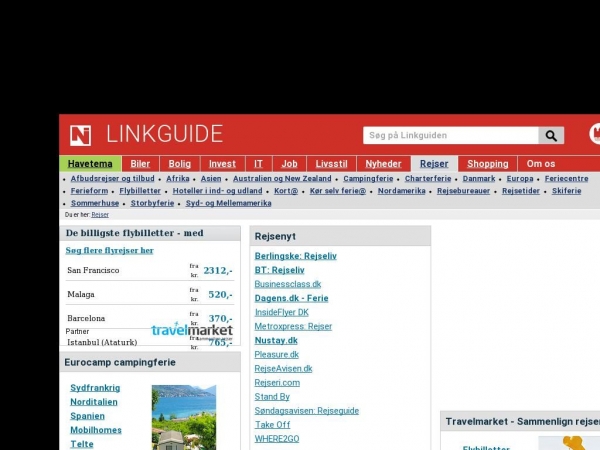Viewport: 600px width, 450px height.
Task: Open the Rejsetider category link
Action: 521,191
